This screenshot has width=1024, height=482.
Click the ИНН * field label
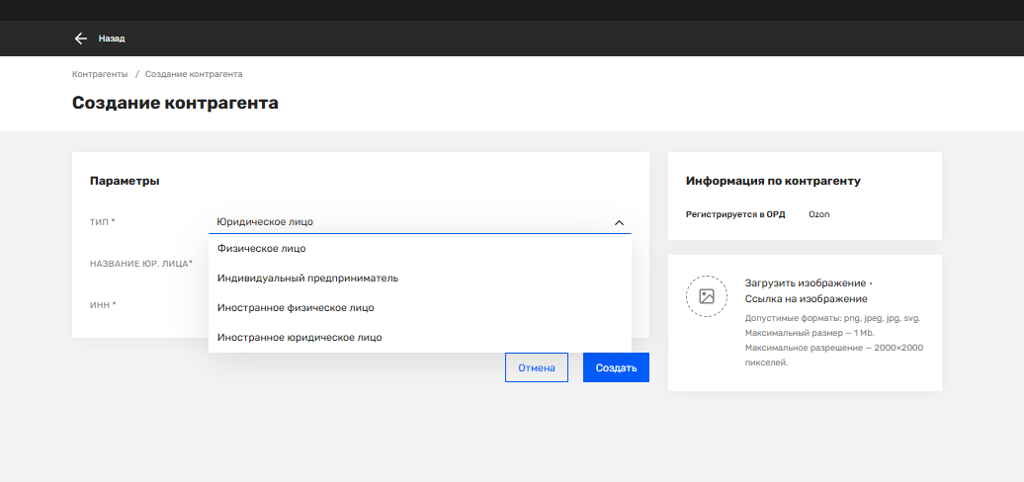coord(103,304)
